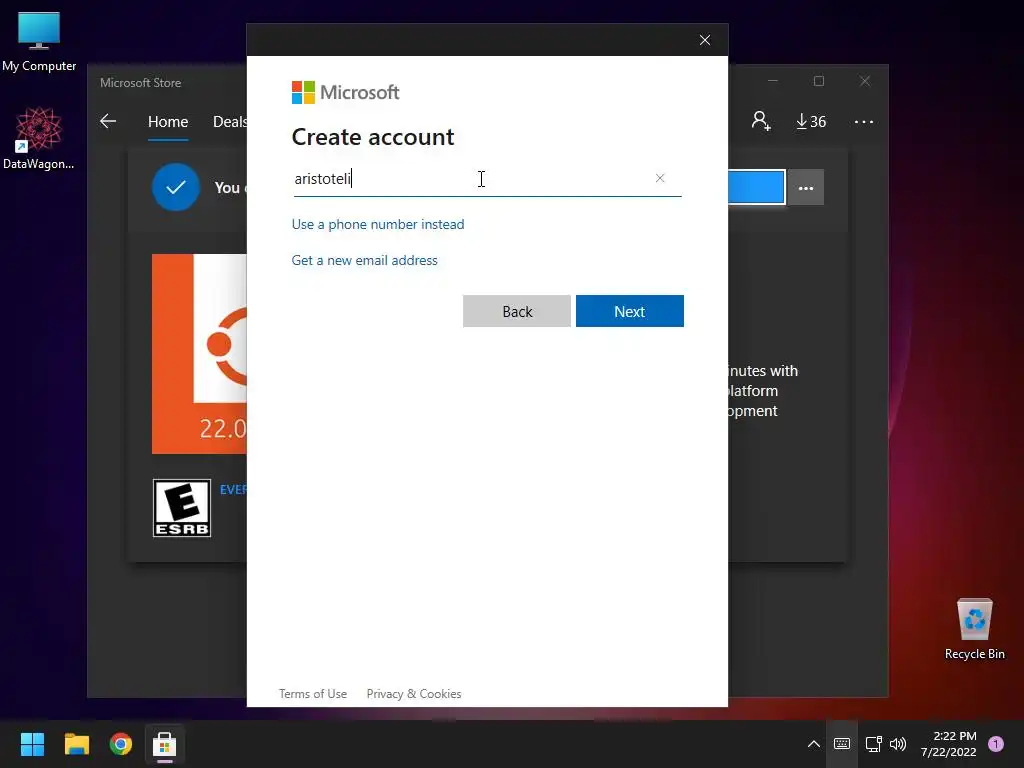The image size is (1024, 768).
Task: Select the Deals tab in Microsoft Store
Action: 230,121
